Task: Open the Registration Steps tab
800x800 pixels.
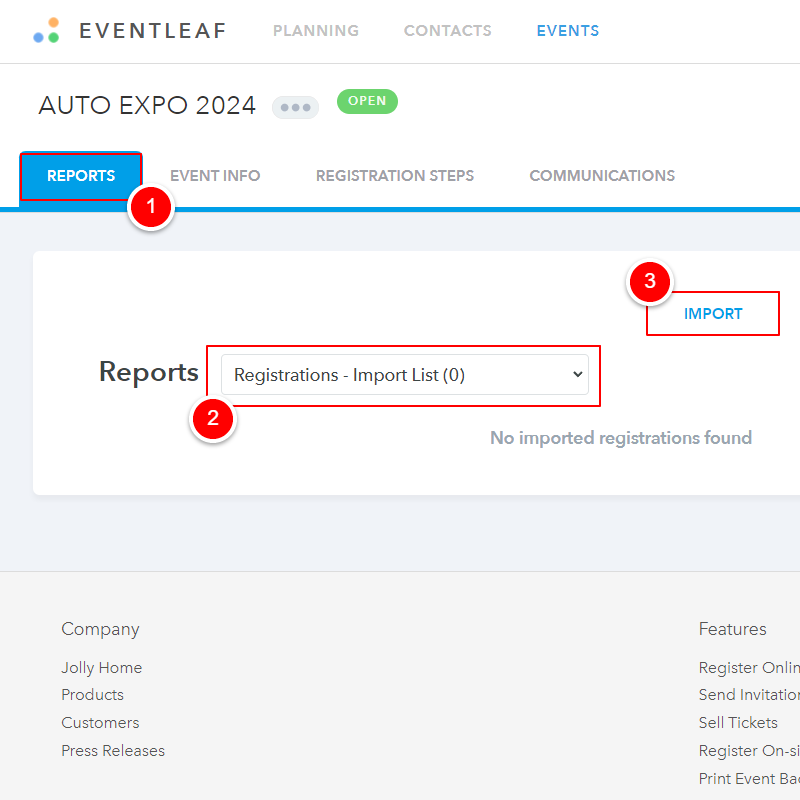Action: [394, 176]
